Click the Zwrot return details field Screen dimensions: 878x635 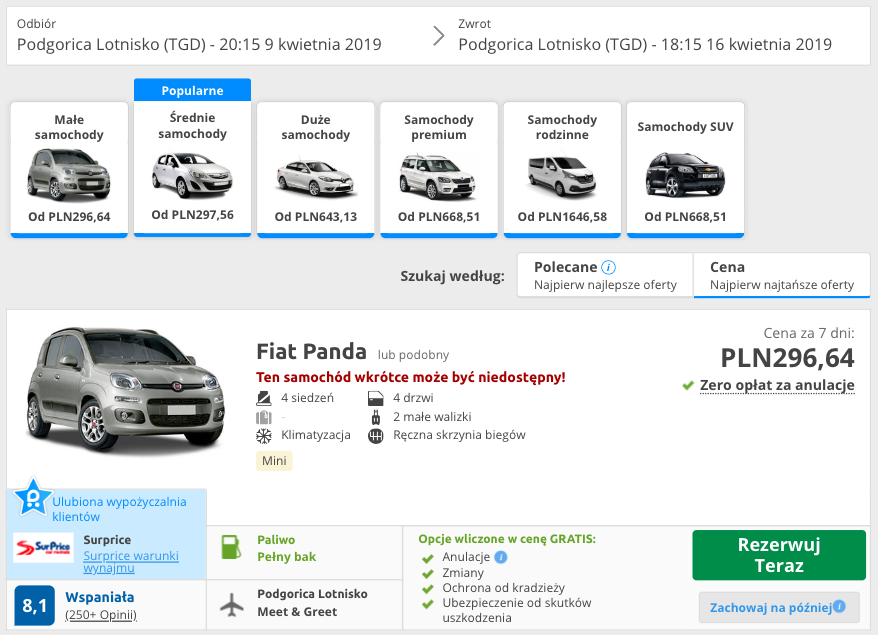645,36
